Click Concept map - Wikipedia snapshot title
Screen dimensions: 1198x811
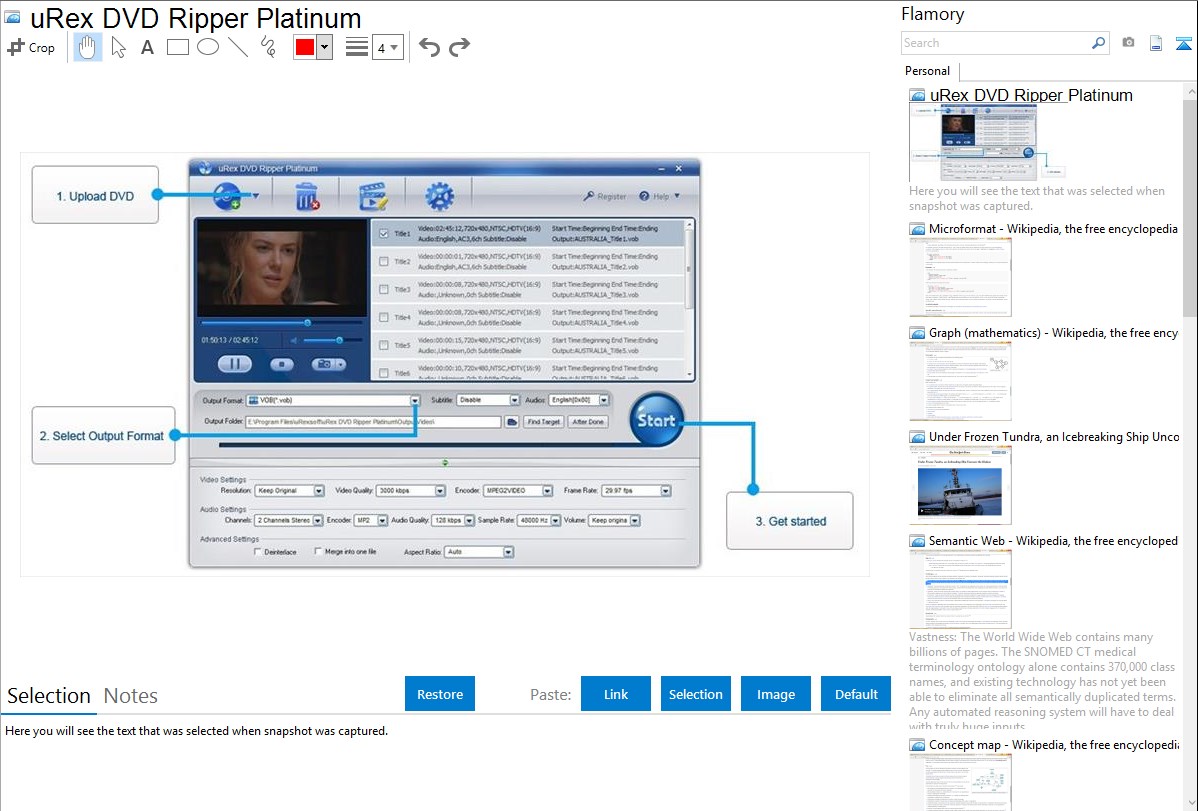pos(1054,744)
